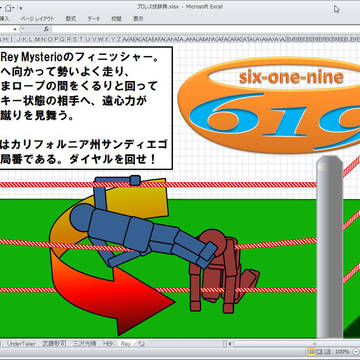This screenshot has height=360, width=360.
Task: Expand the Name Box dropdown arrow
Action: click(15, 29)
